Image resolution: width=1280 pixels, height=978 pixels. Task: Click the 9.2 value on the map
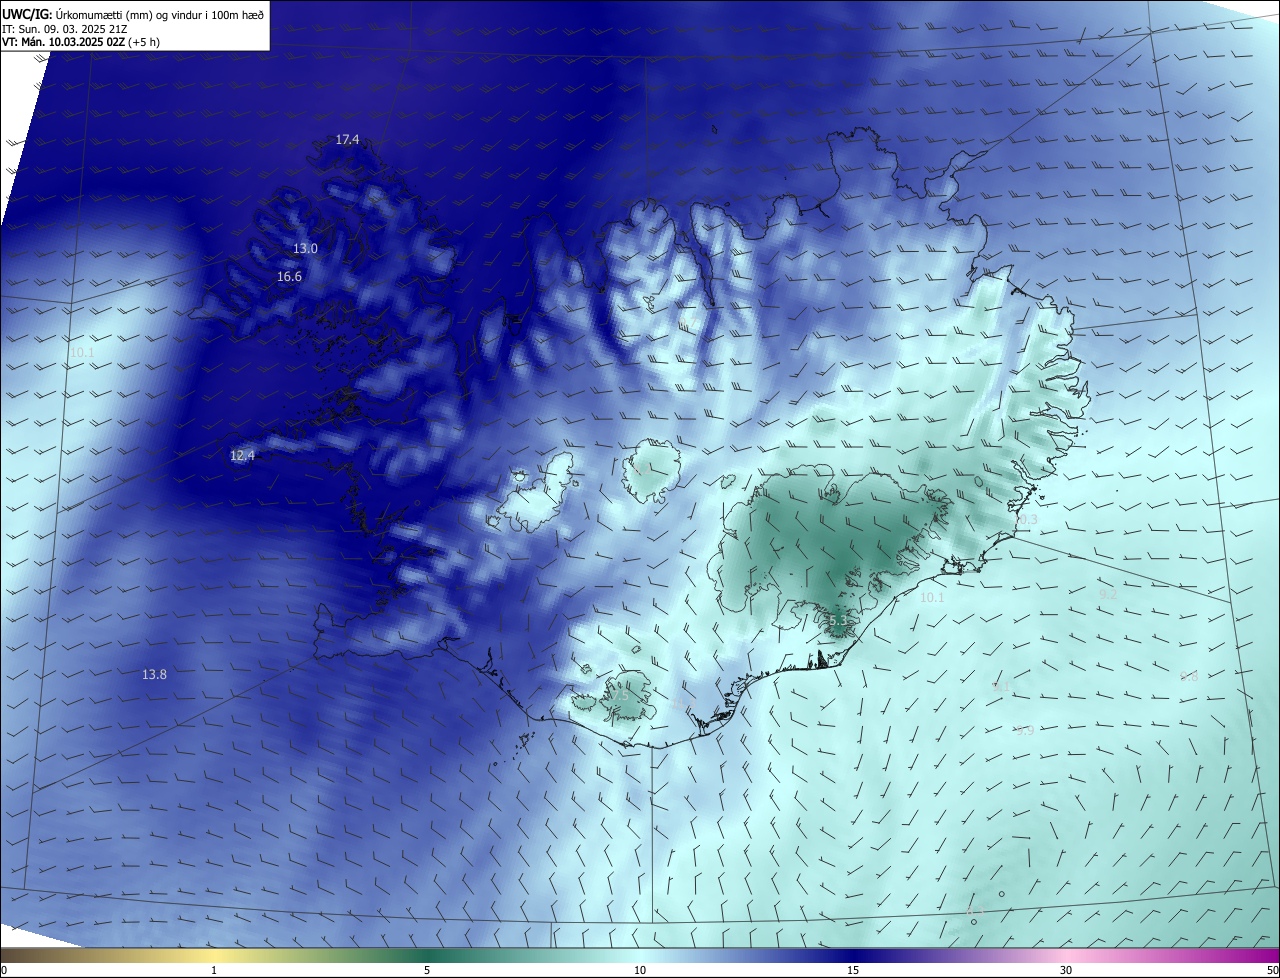(1108, 594)
